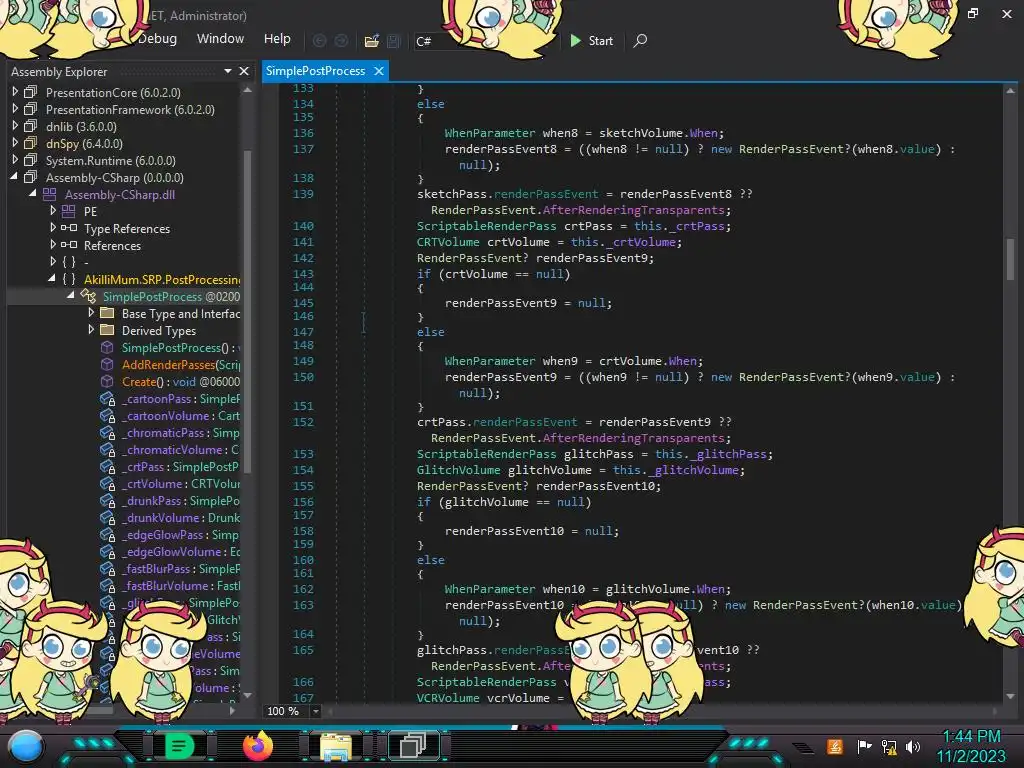Click the Assembly Explorer vertical scrollbar thumb
This screenshot has height=768, width=1024.
(x=248, y=312)
